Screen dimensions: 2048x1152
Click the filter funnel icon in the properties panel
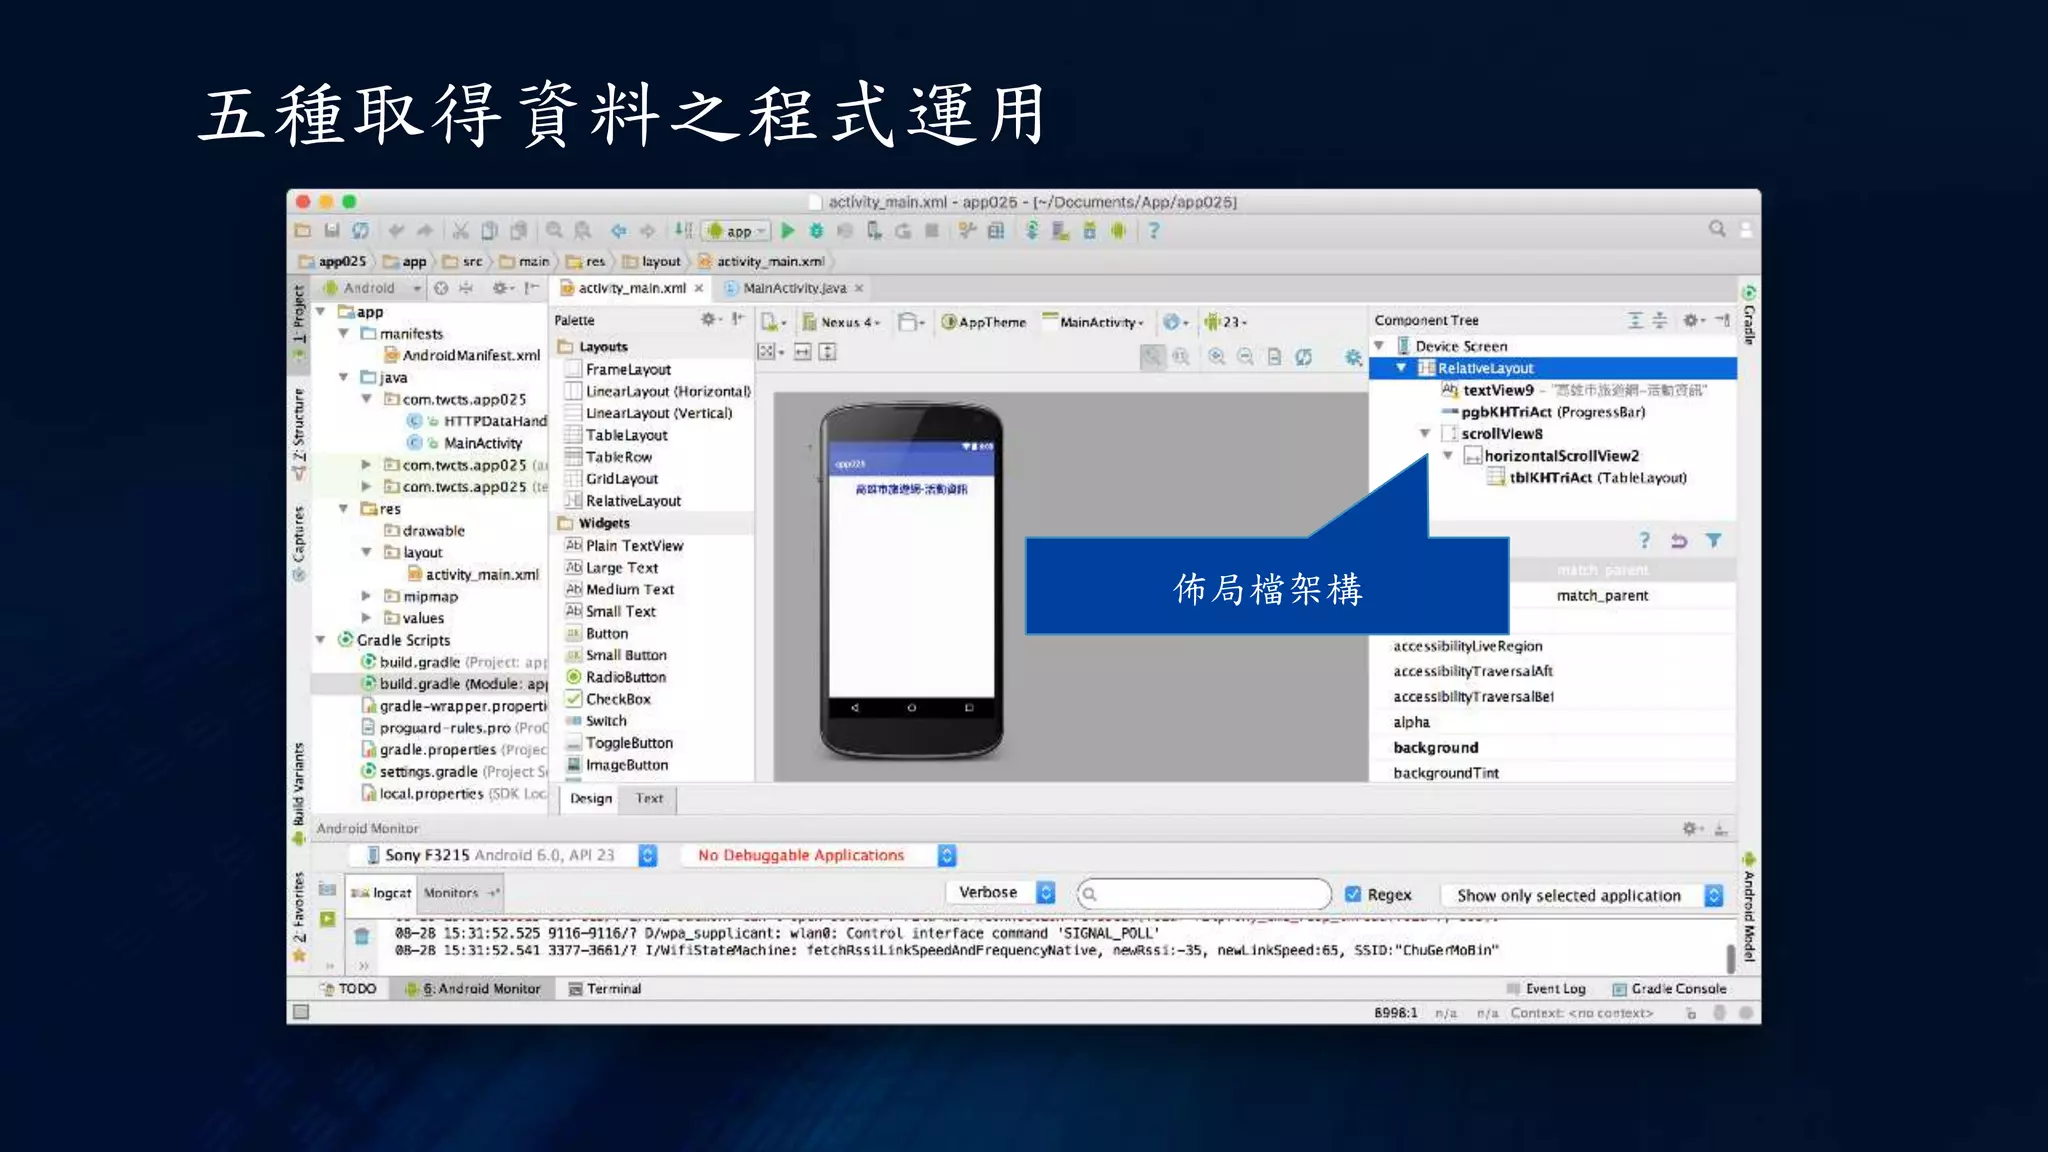pyautogui.click(x=1713, y=541)
